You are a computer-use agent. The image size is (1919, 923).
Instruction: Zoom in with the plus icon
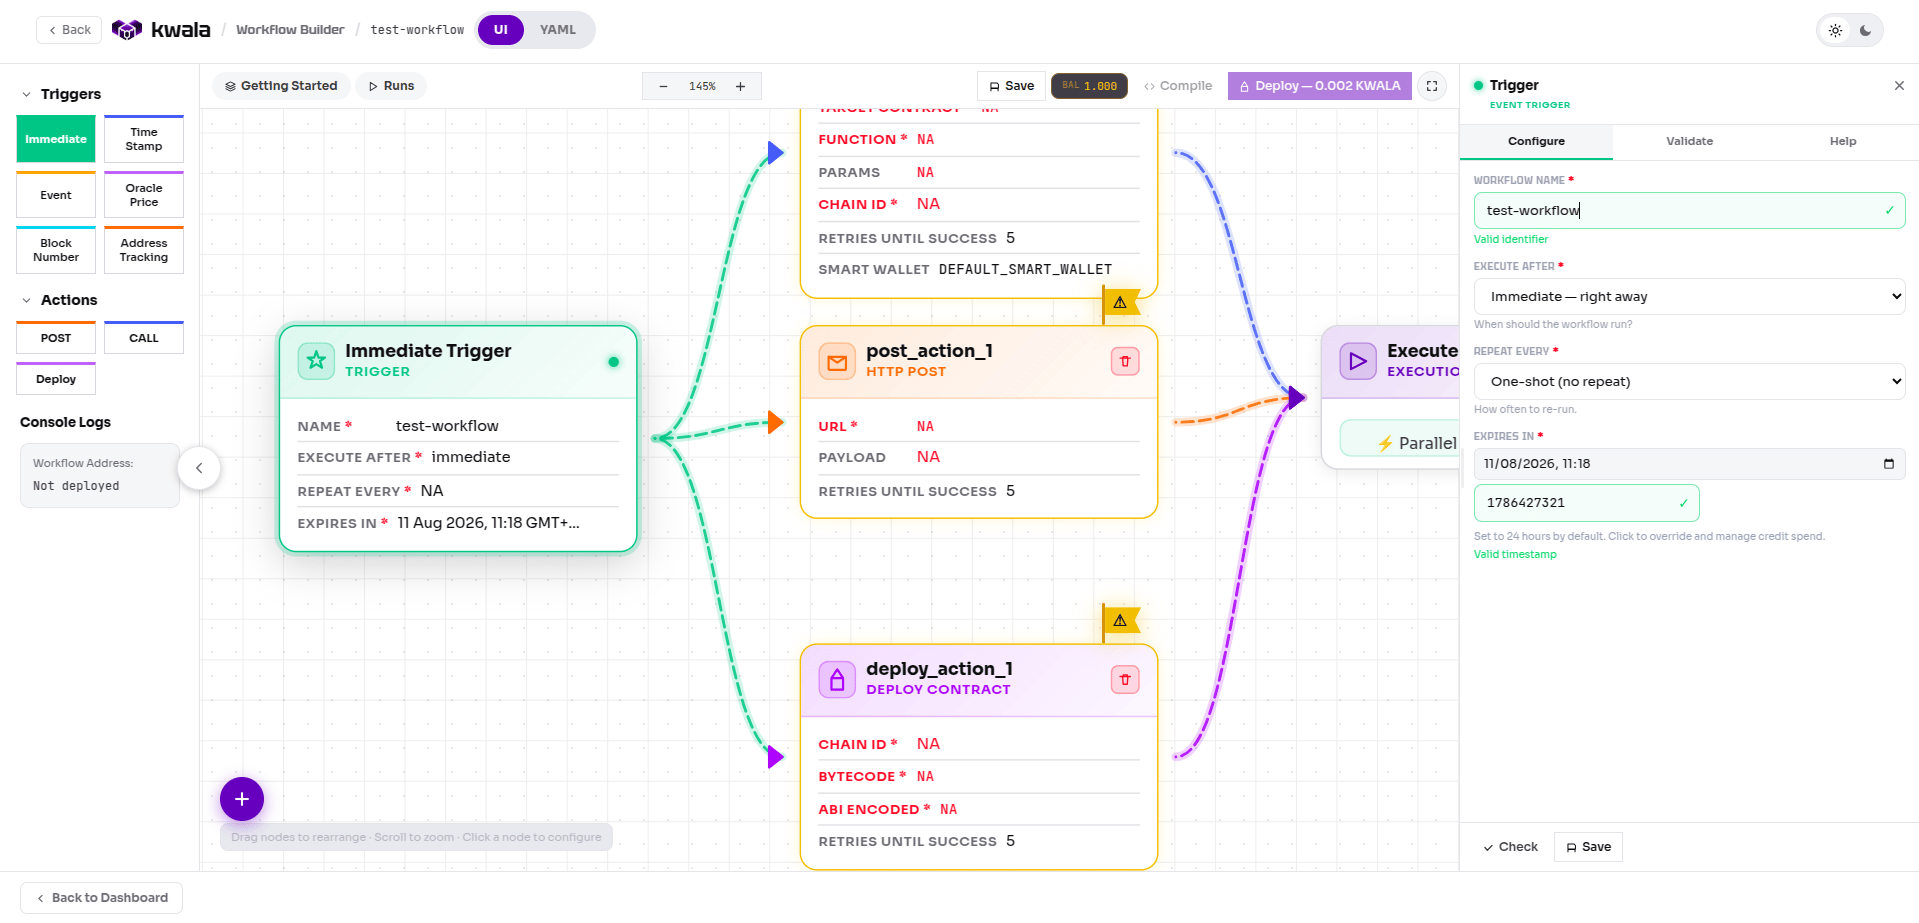(740, 86)
